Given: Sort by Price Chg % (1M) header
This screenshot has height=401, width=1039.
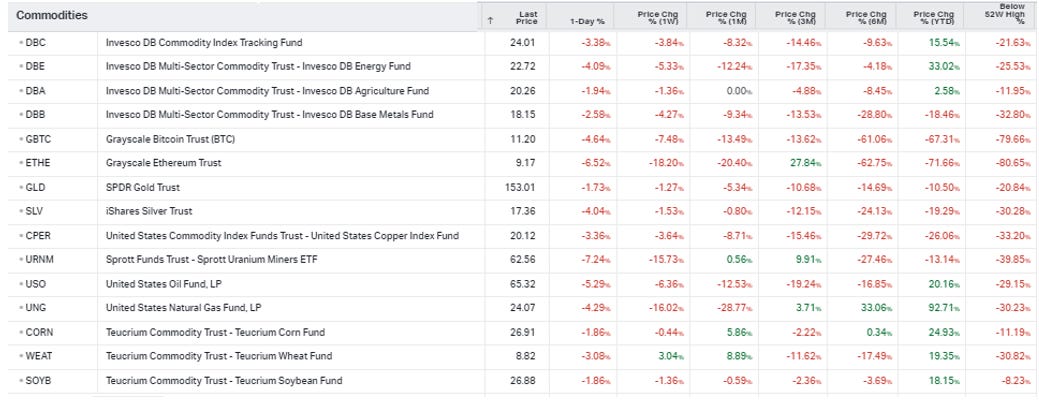Looking at the screenshot, I should pyautogui.click(x=725, y=16).
